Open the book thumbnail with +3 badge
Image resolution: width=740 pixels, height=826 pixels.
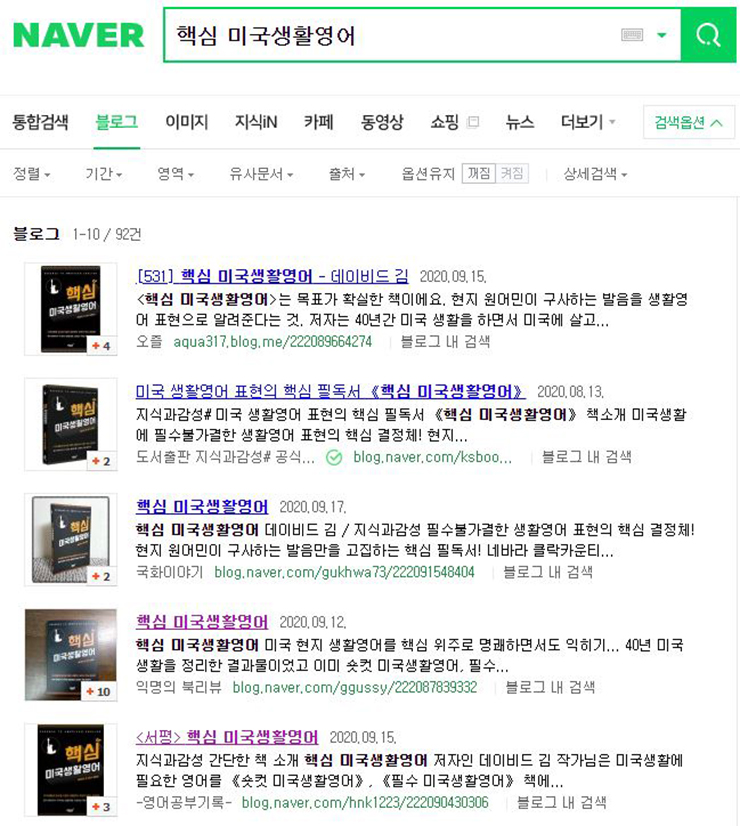coord(71,770)
